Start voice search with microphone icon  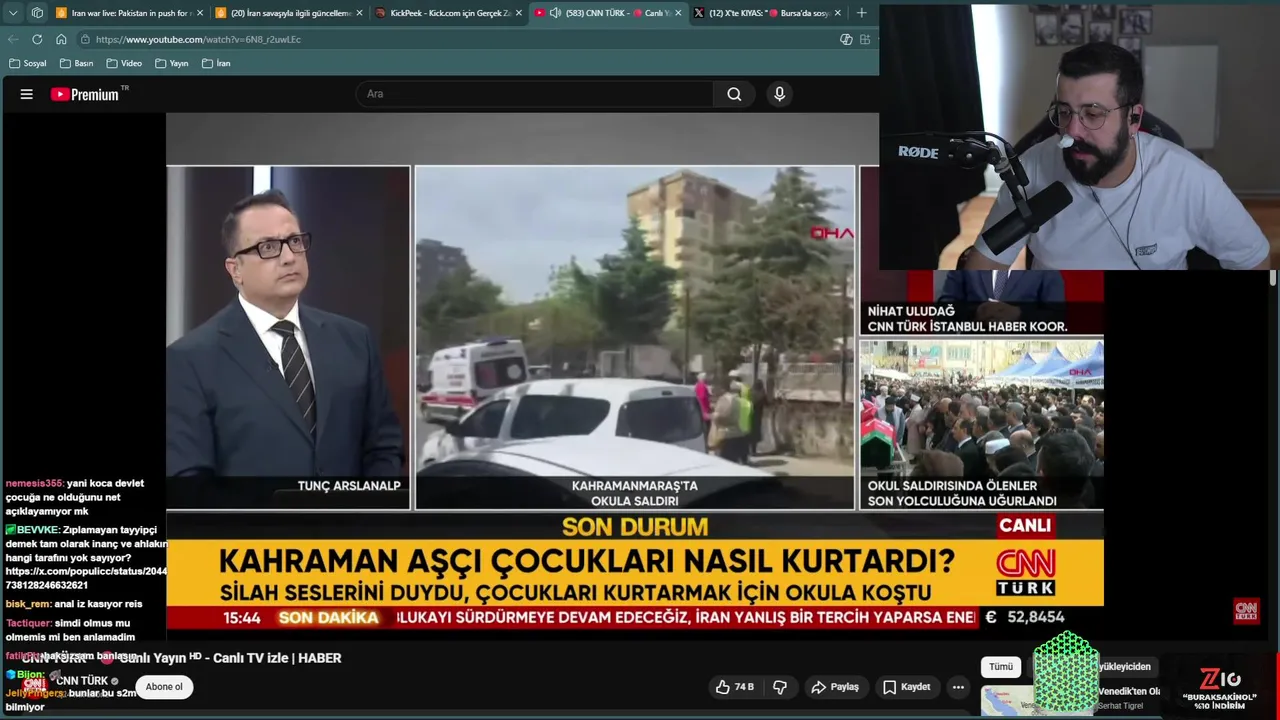[780, 94]
